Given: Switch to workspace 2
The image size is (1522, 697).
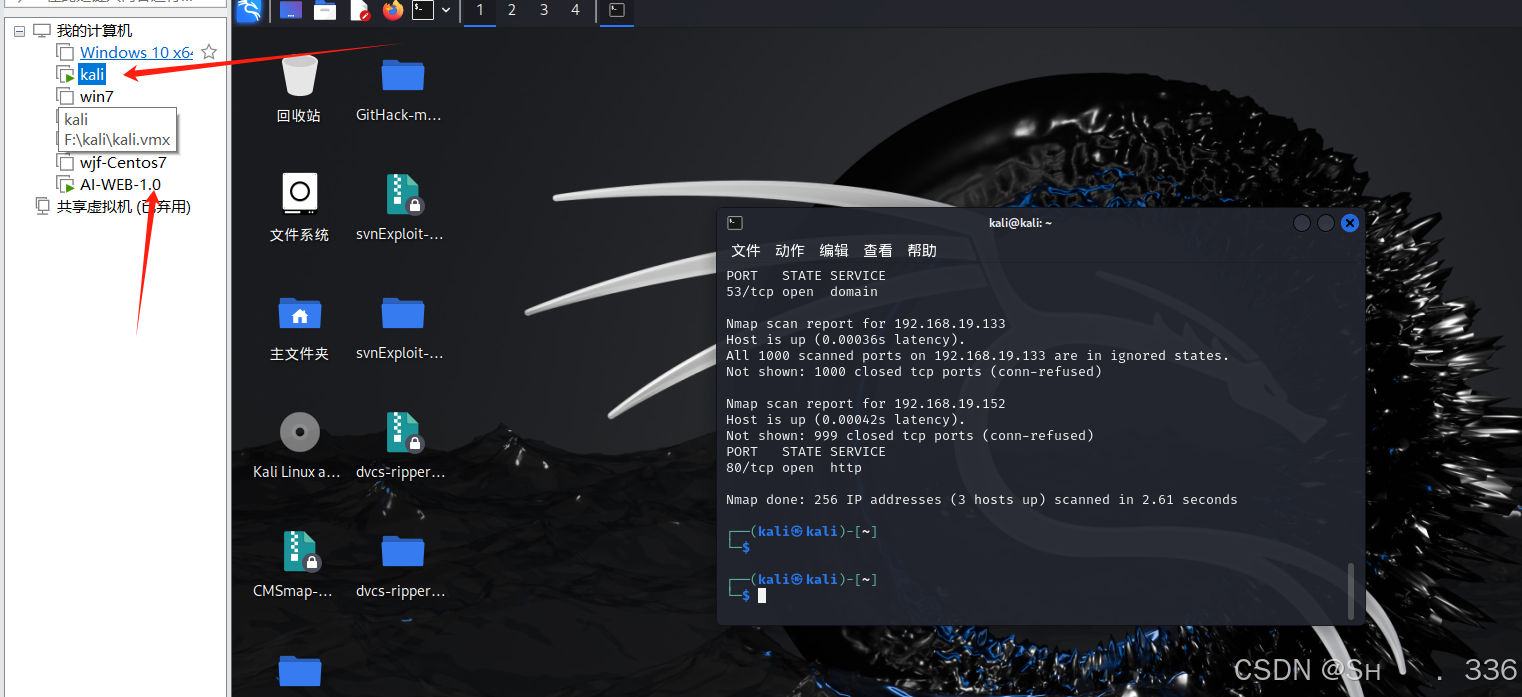Looking at the screenshot, I should point(512,10).
